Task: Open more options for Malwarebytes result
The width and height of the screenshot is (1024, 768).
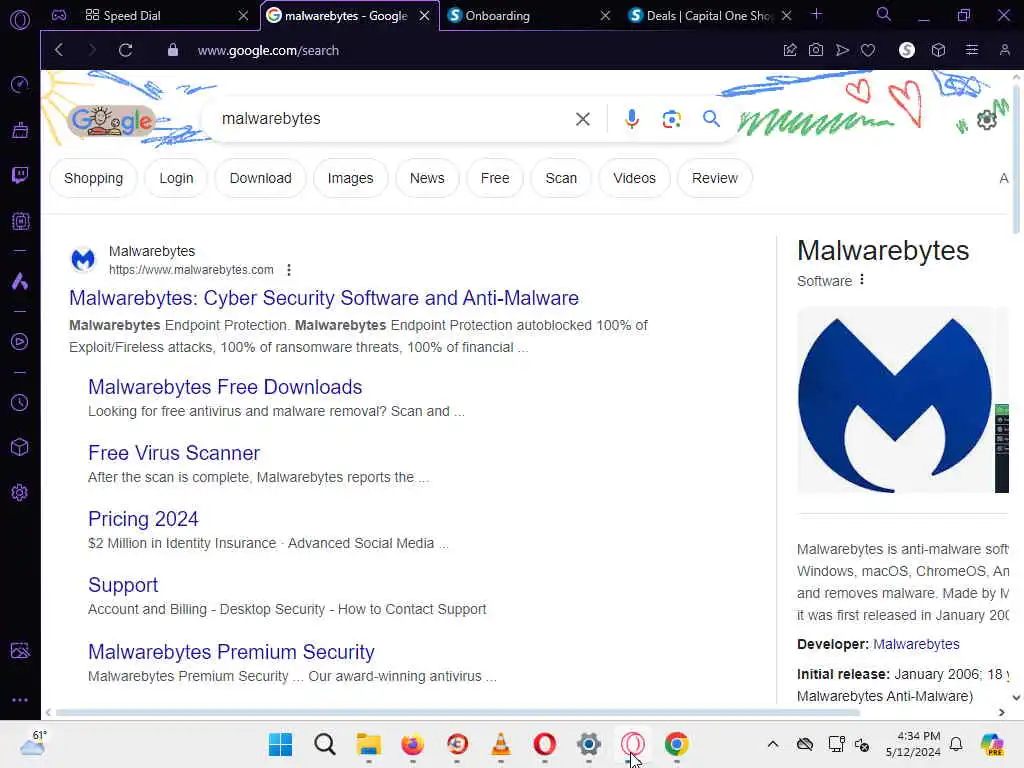Action: click(x=289, y=270)
